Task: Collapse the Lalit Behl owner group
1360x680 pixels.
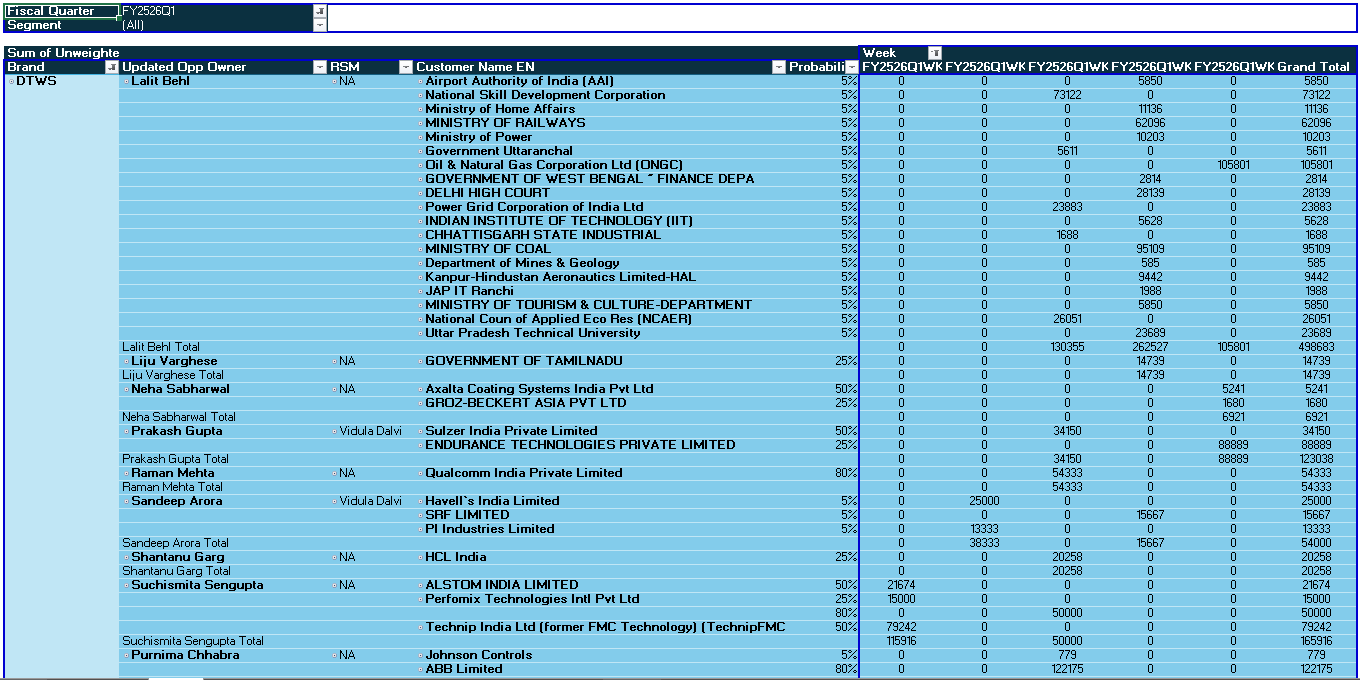Action: [126, 81]
